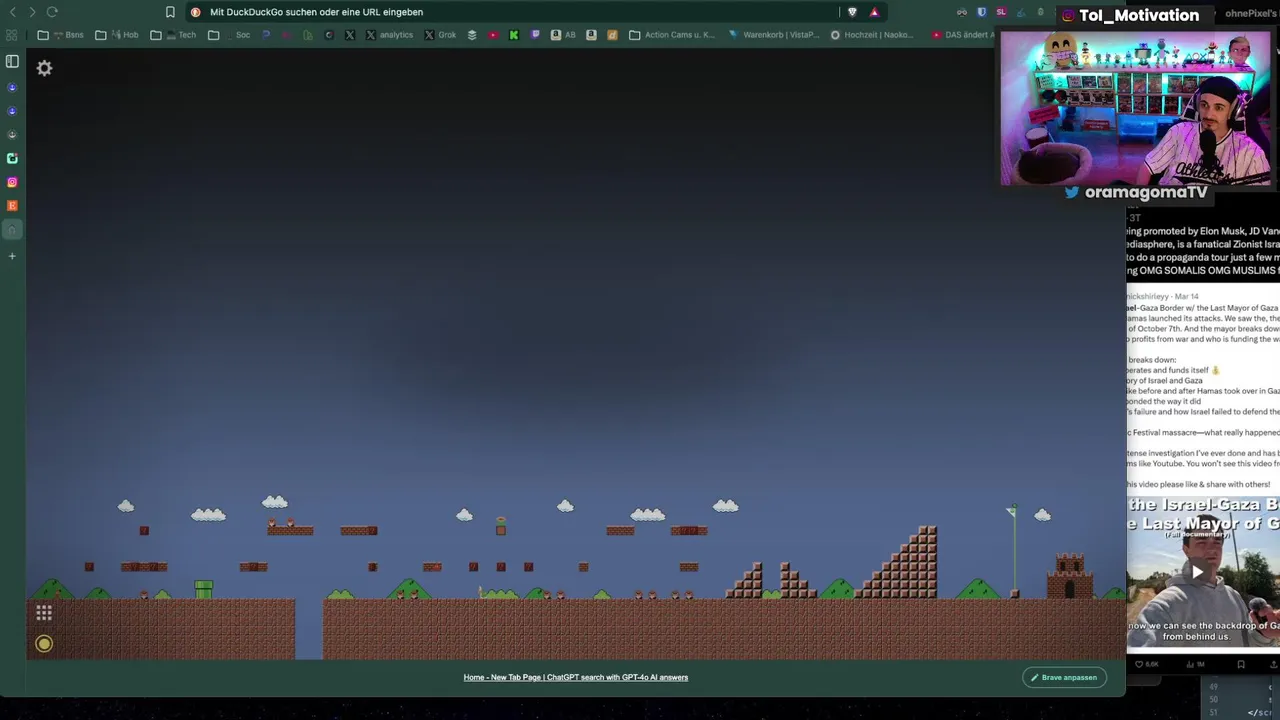Click the Brave anpassen button
Screen dimensions: 1280x720
coord(1064,677)
